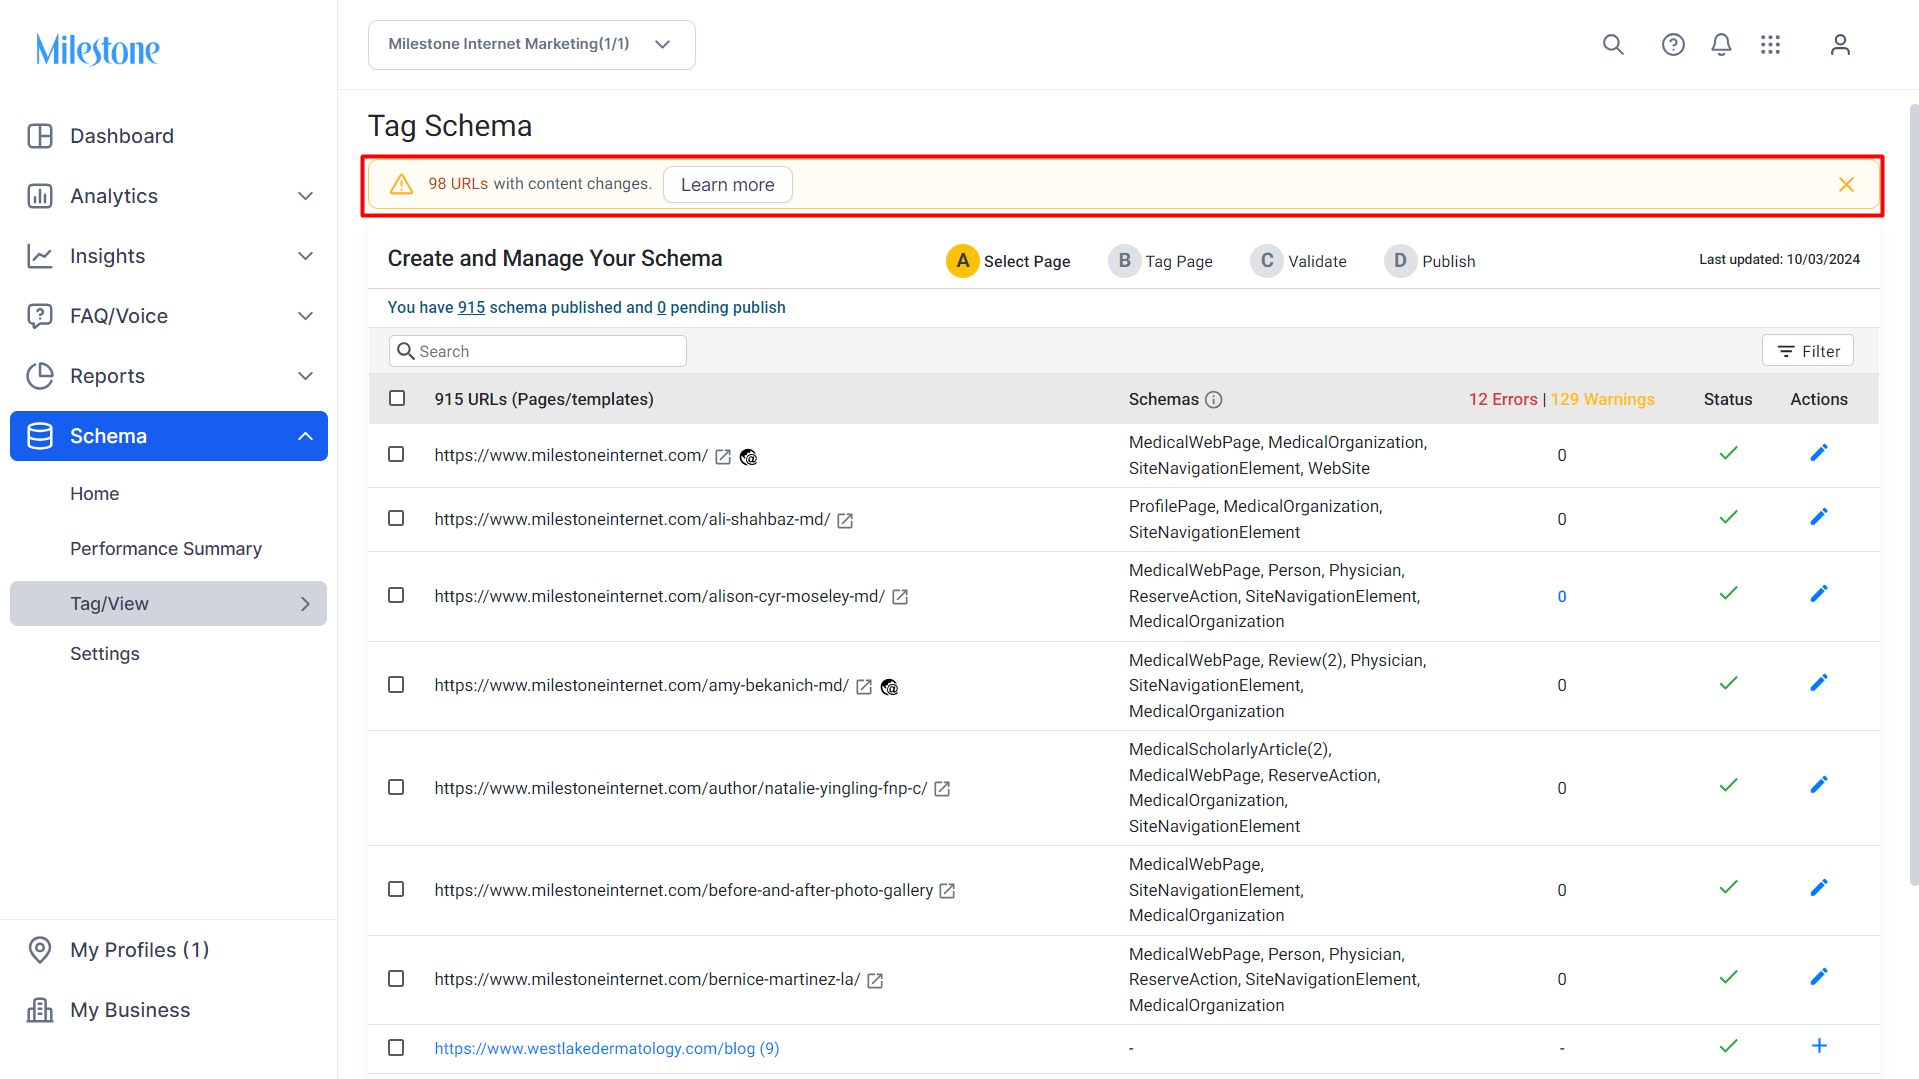Expand the FAQ/Voice sidebar menu

(x=306, y=316)
